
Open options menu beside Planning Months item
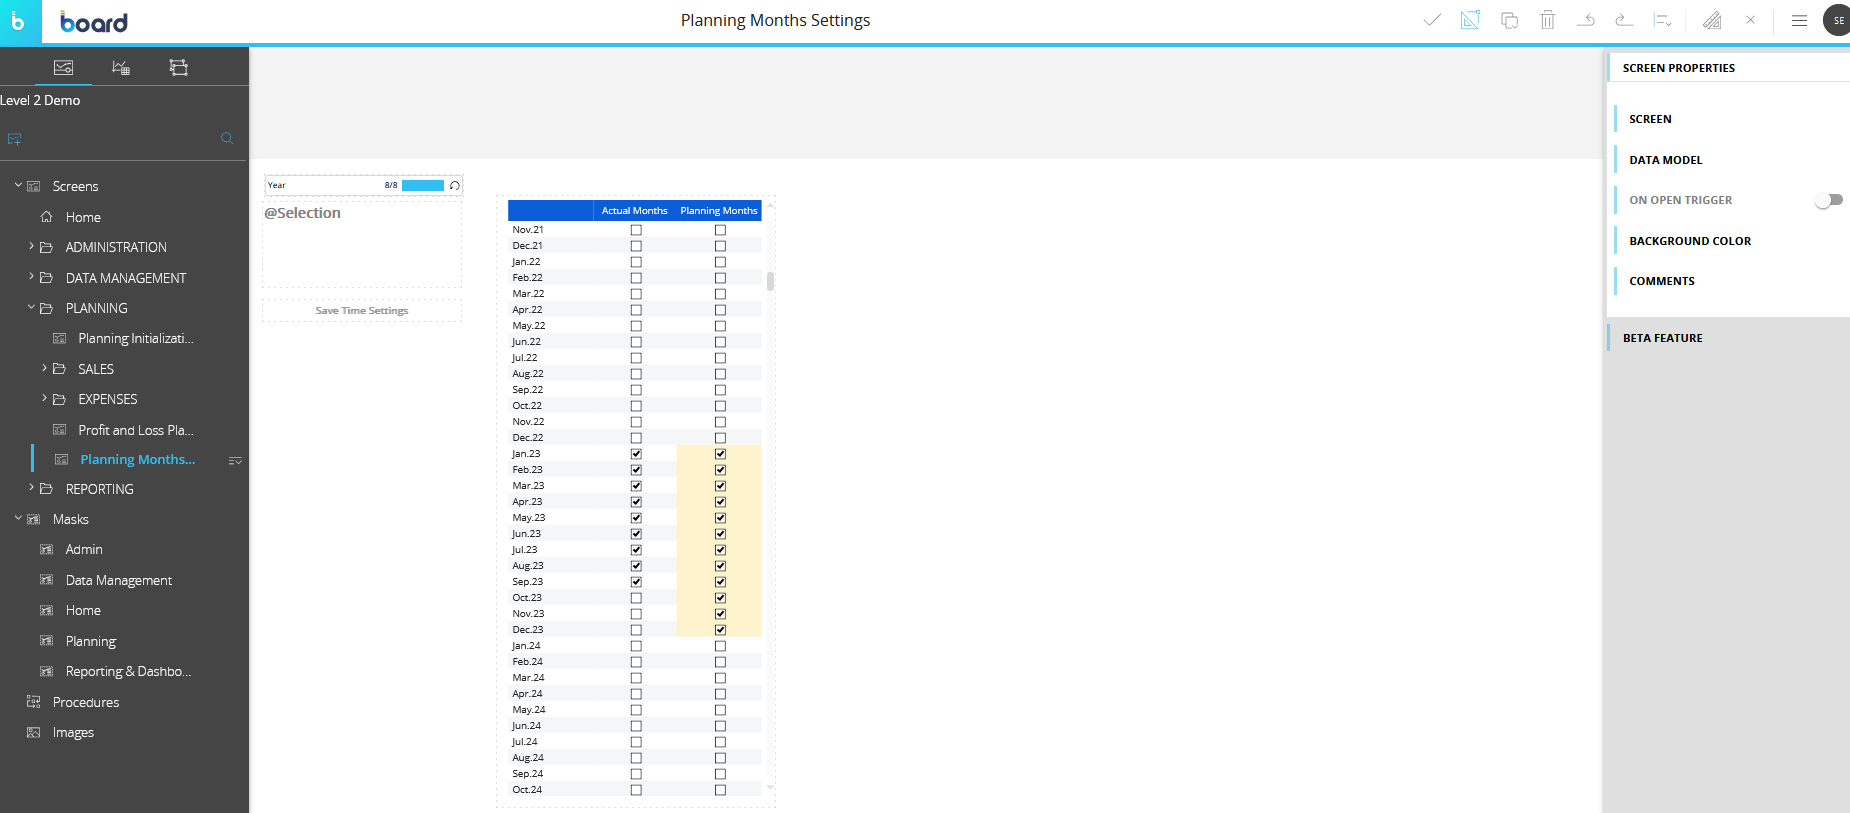(x=235, y=460)
